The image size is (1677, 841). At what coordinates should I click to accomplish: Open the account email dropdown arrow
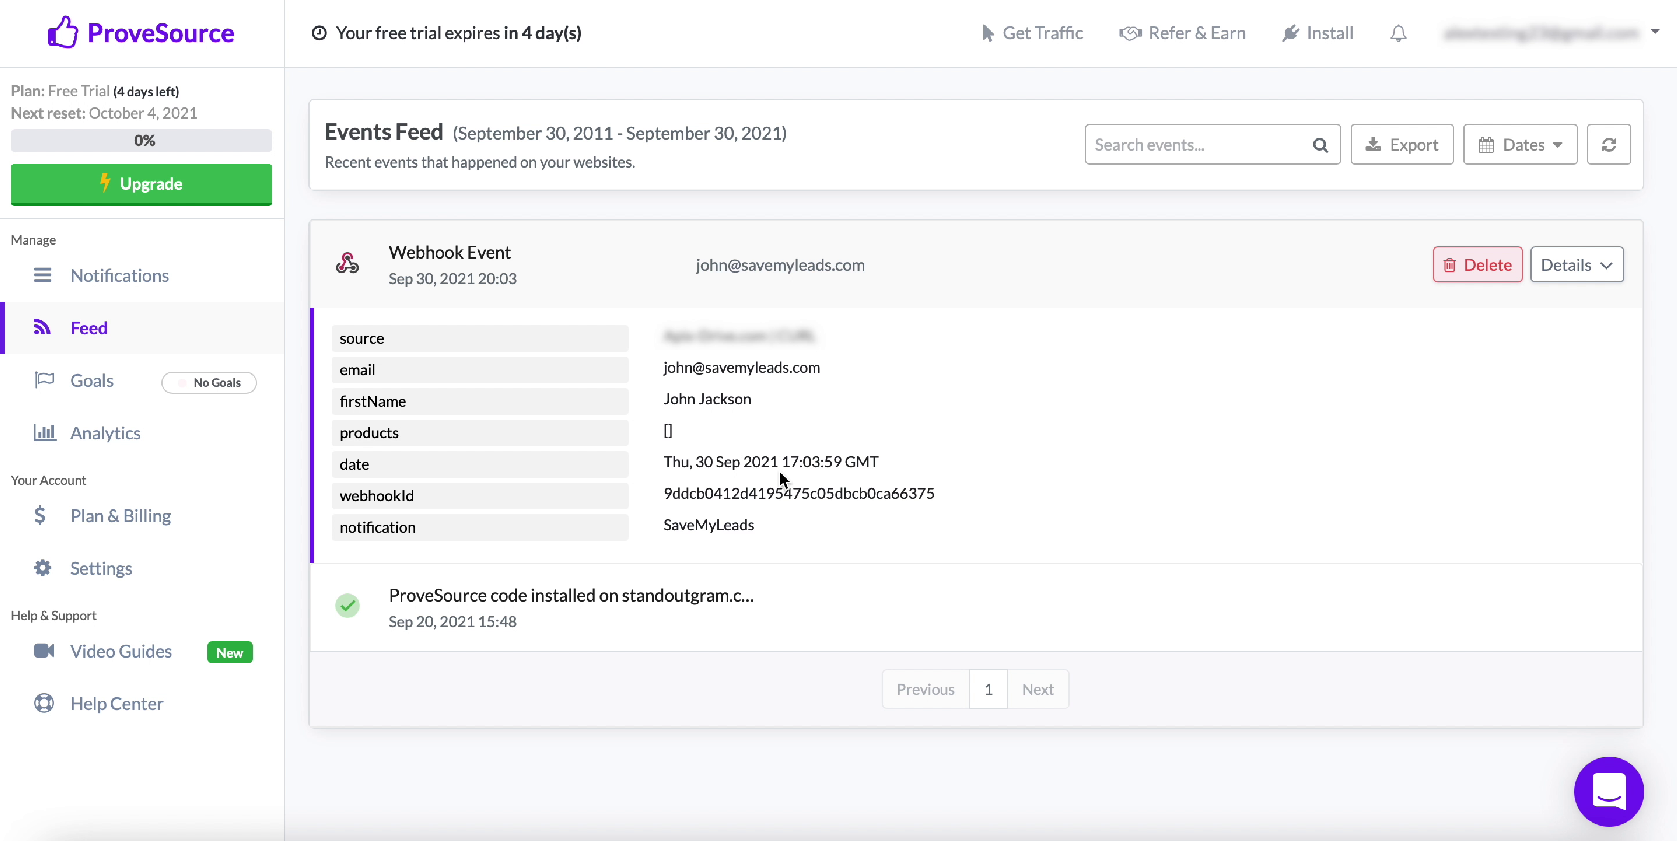tap(1655, 32)
